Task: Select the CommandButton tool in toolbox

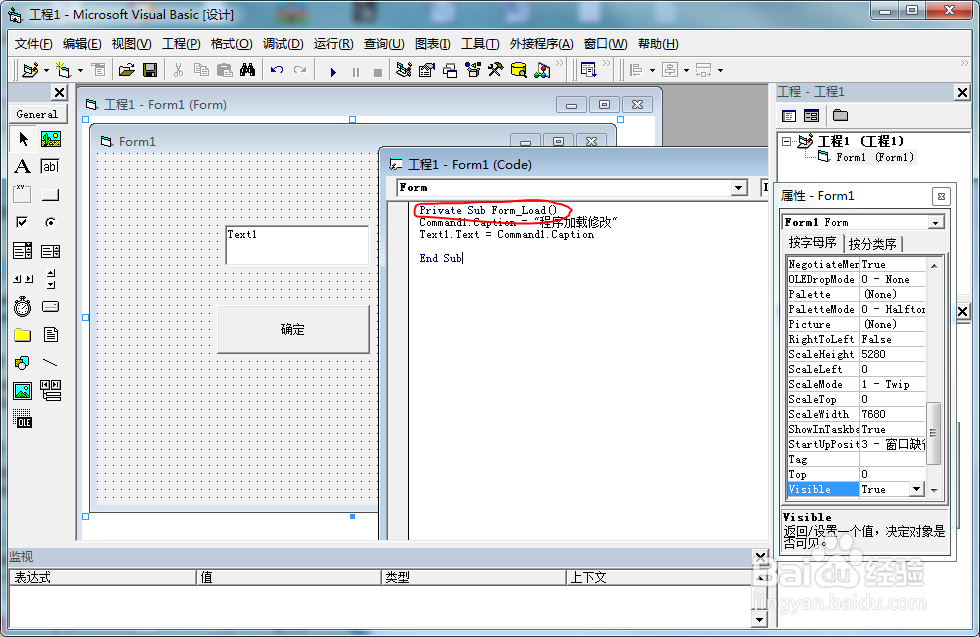Action: [51, 194]
